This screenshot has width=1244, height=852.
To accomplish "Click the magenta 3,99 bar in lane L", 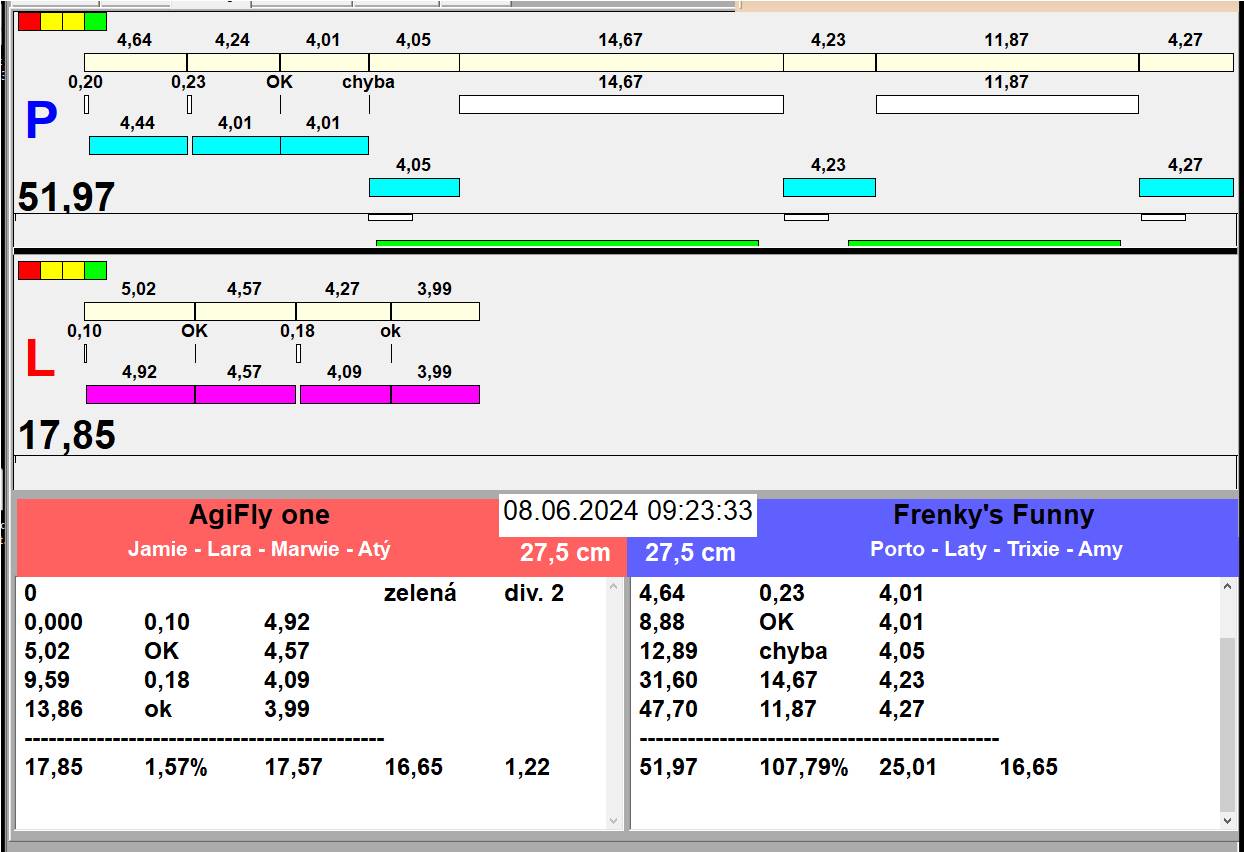I will tap(435, 394).
